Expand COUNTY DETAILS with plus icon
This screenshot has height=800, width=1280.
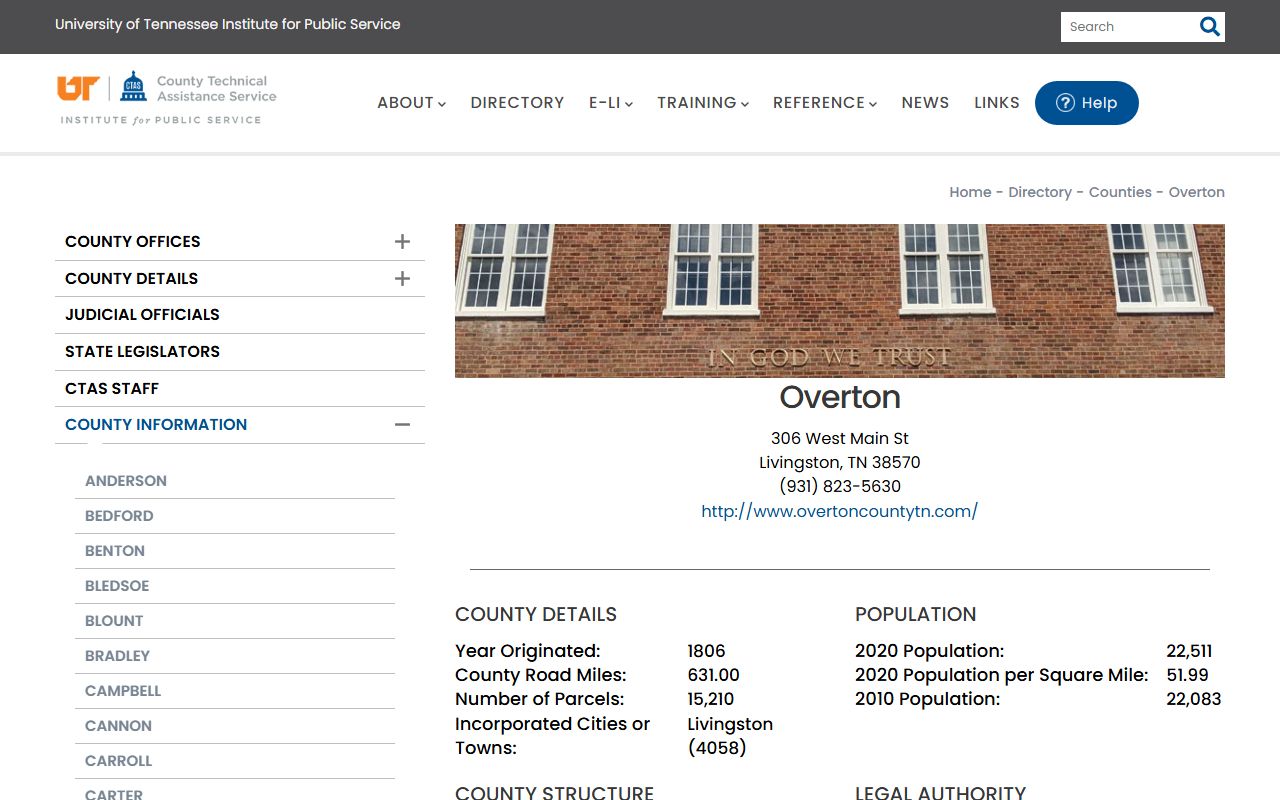tap(402, 279)
